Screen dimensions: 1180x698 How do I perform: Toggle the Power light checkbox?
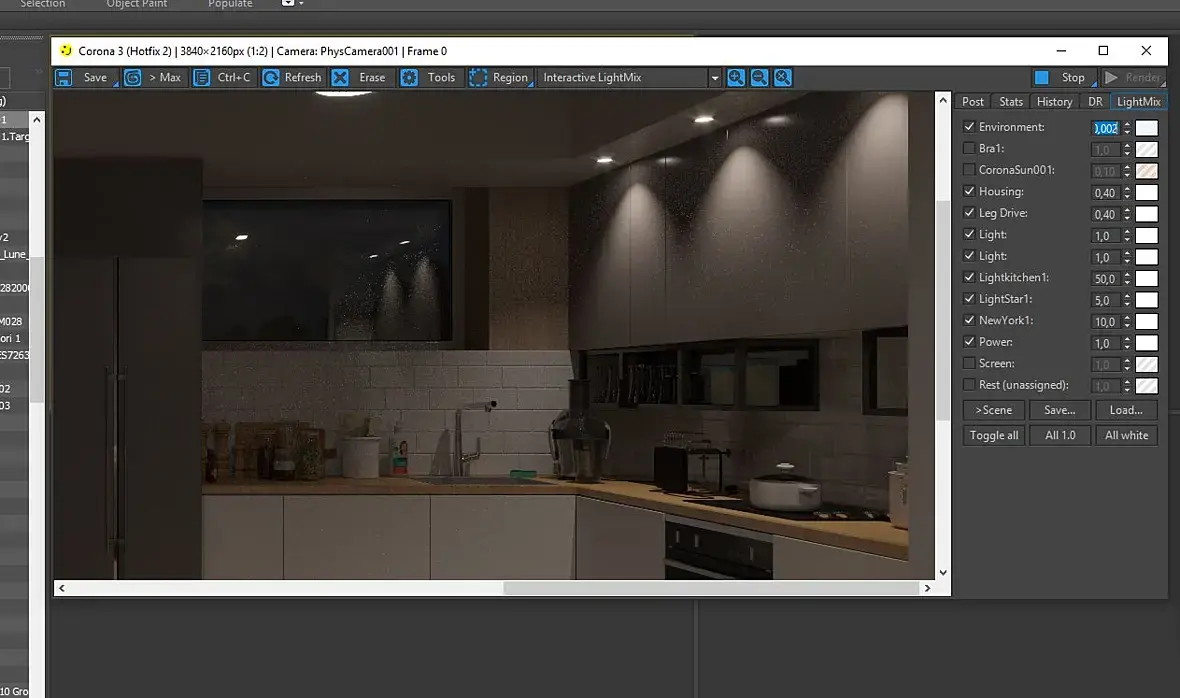click(x=969, y=341)
